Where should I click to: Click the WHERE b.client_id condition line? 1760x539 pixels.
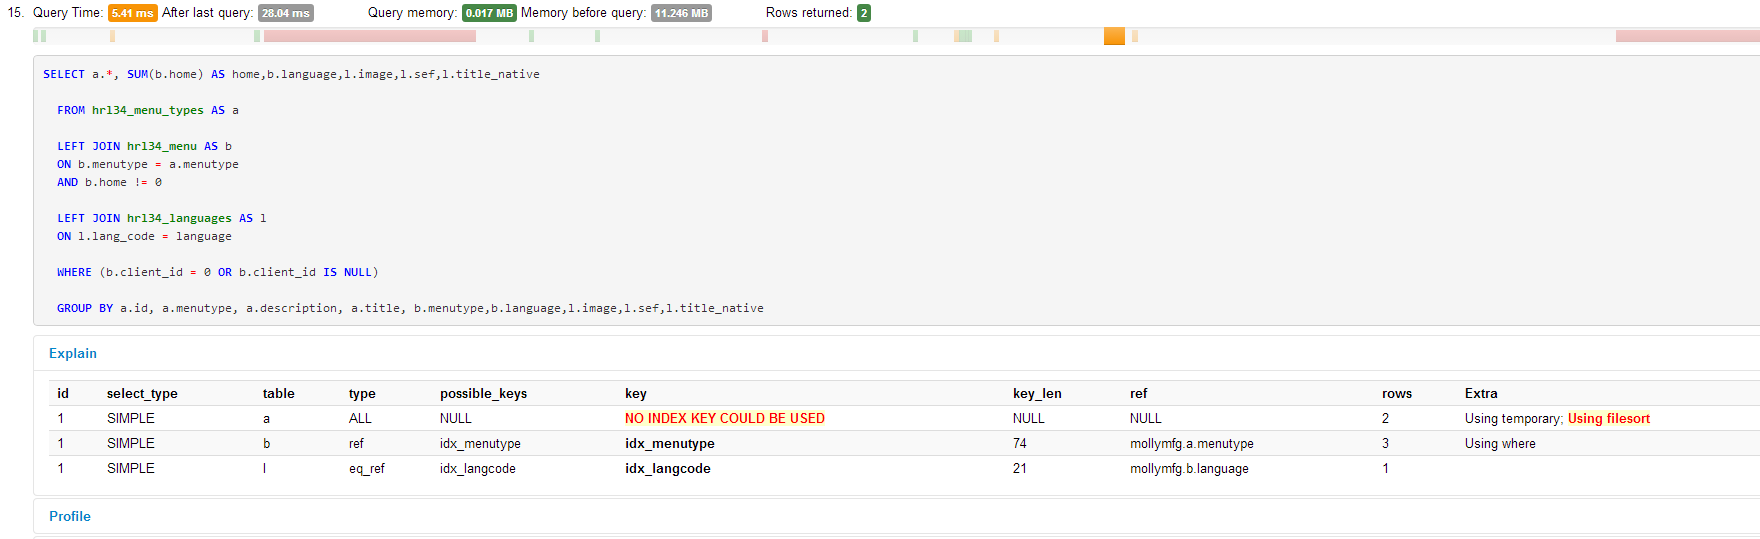click(x=217, y=272)
